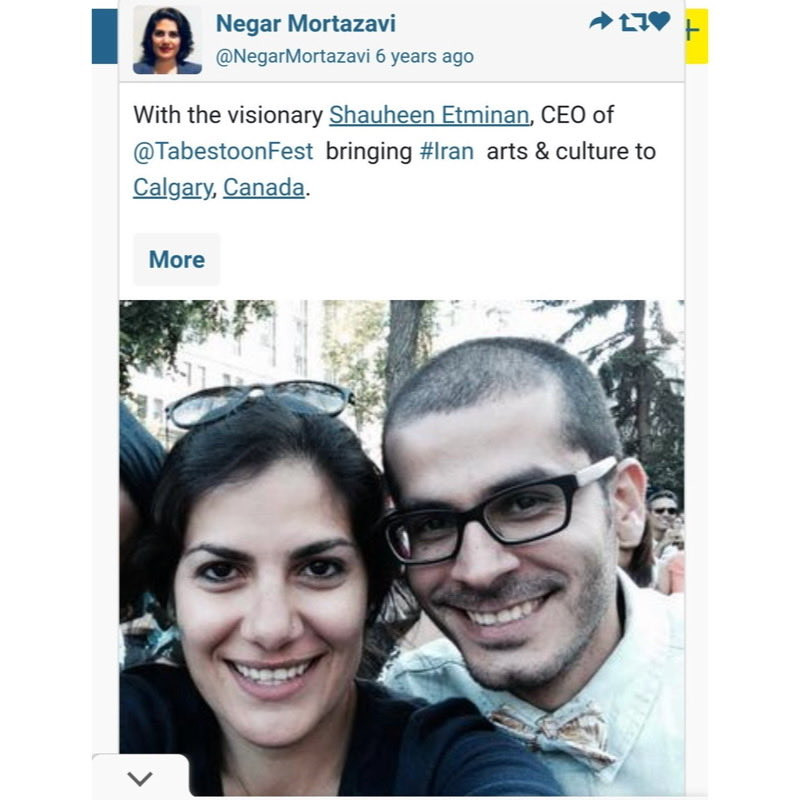The image size is (800, 800).
Task: Follow the Calgary link
Action: coord(172,188)
